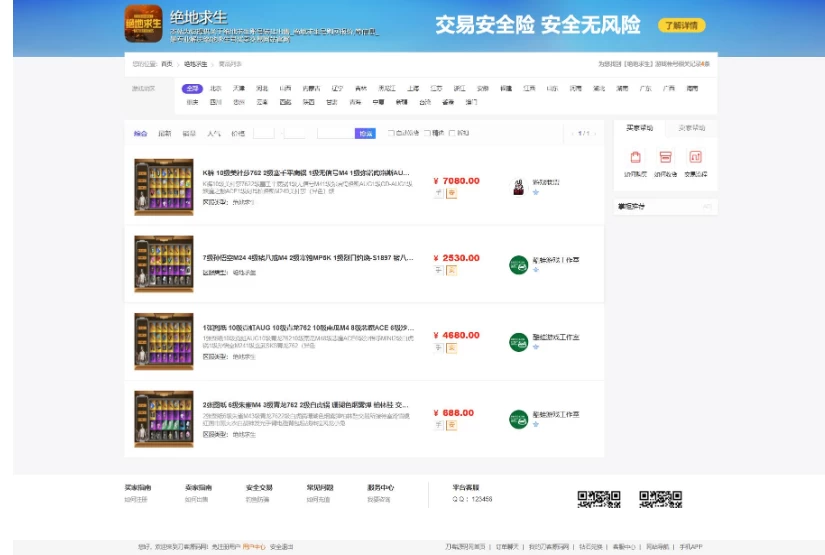Open 绝地求生 breadcrumb link
This screenshot has width=825, height=555.
coord(195,64)
